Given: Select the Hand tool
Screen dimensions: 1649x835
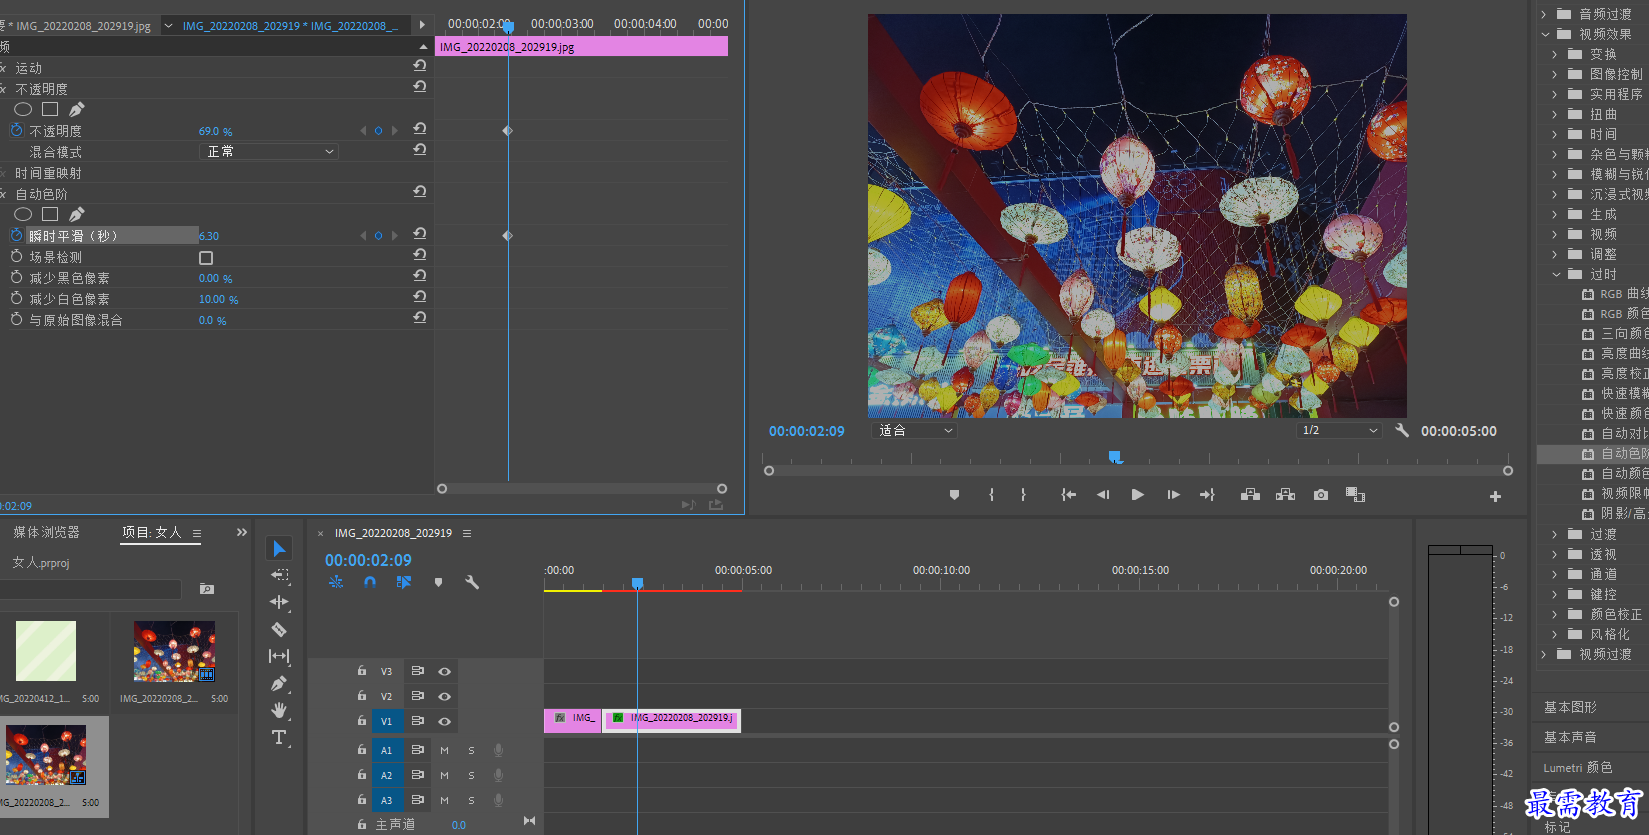Looking at the screenshot, I should (279, 710).
